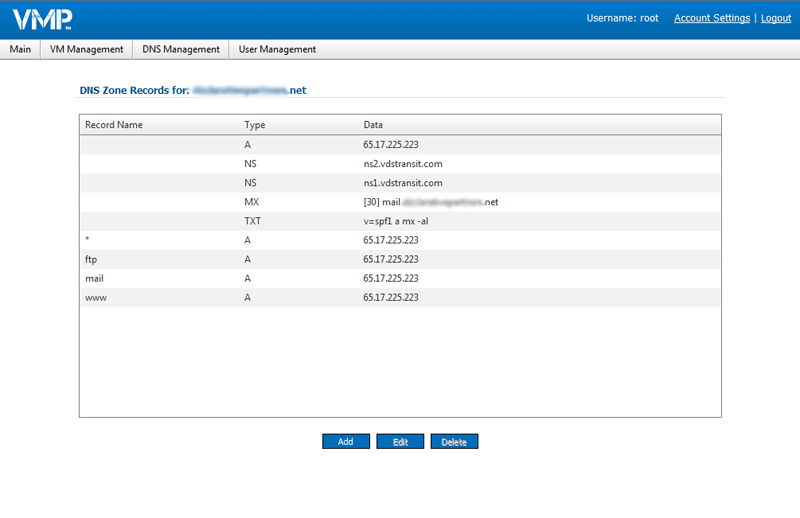Viewport: 800px width, 518px height.
Task: Click the Delete button
Action: (x=454, y=441)
